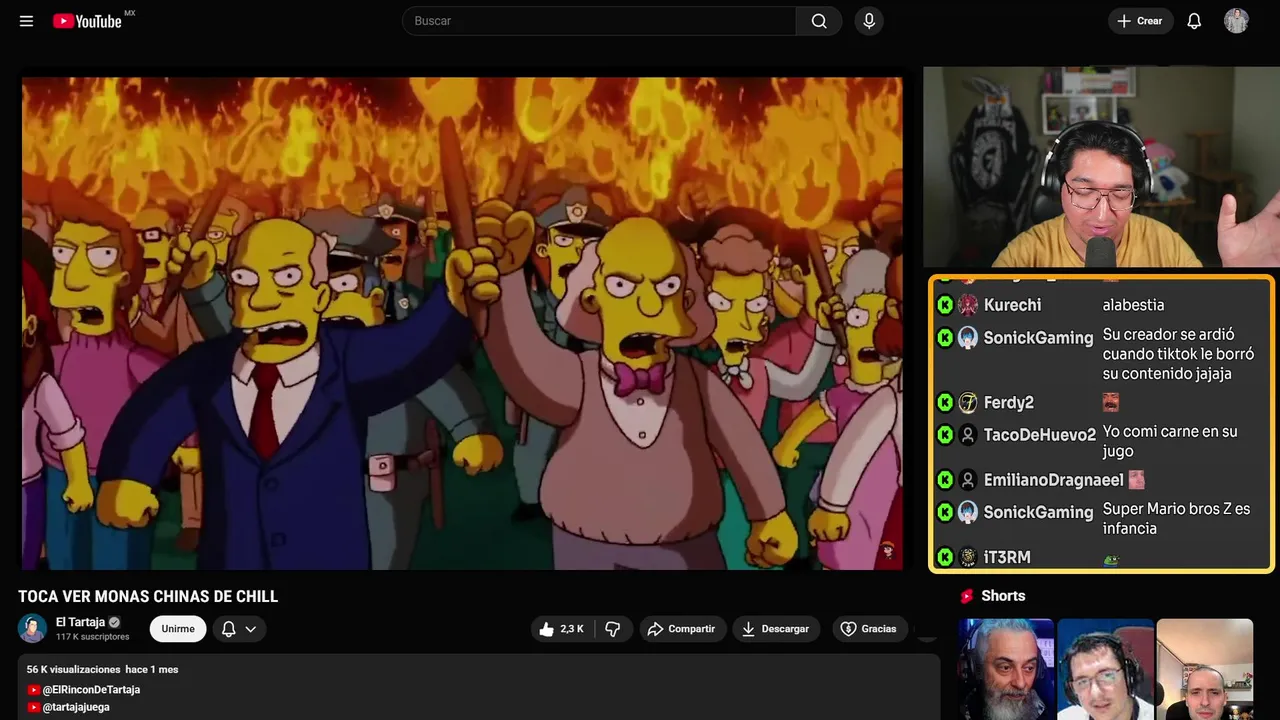The height and width of the screenshot is (720, 1280).
Task: Like the video with thumbs up
Action: (561, 629)
